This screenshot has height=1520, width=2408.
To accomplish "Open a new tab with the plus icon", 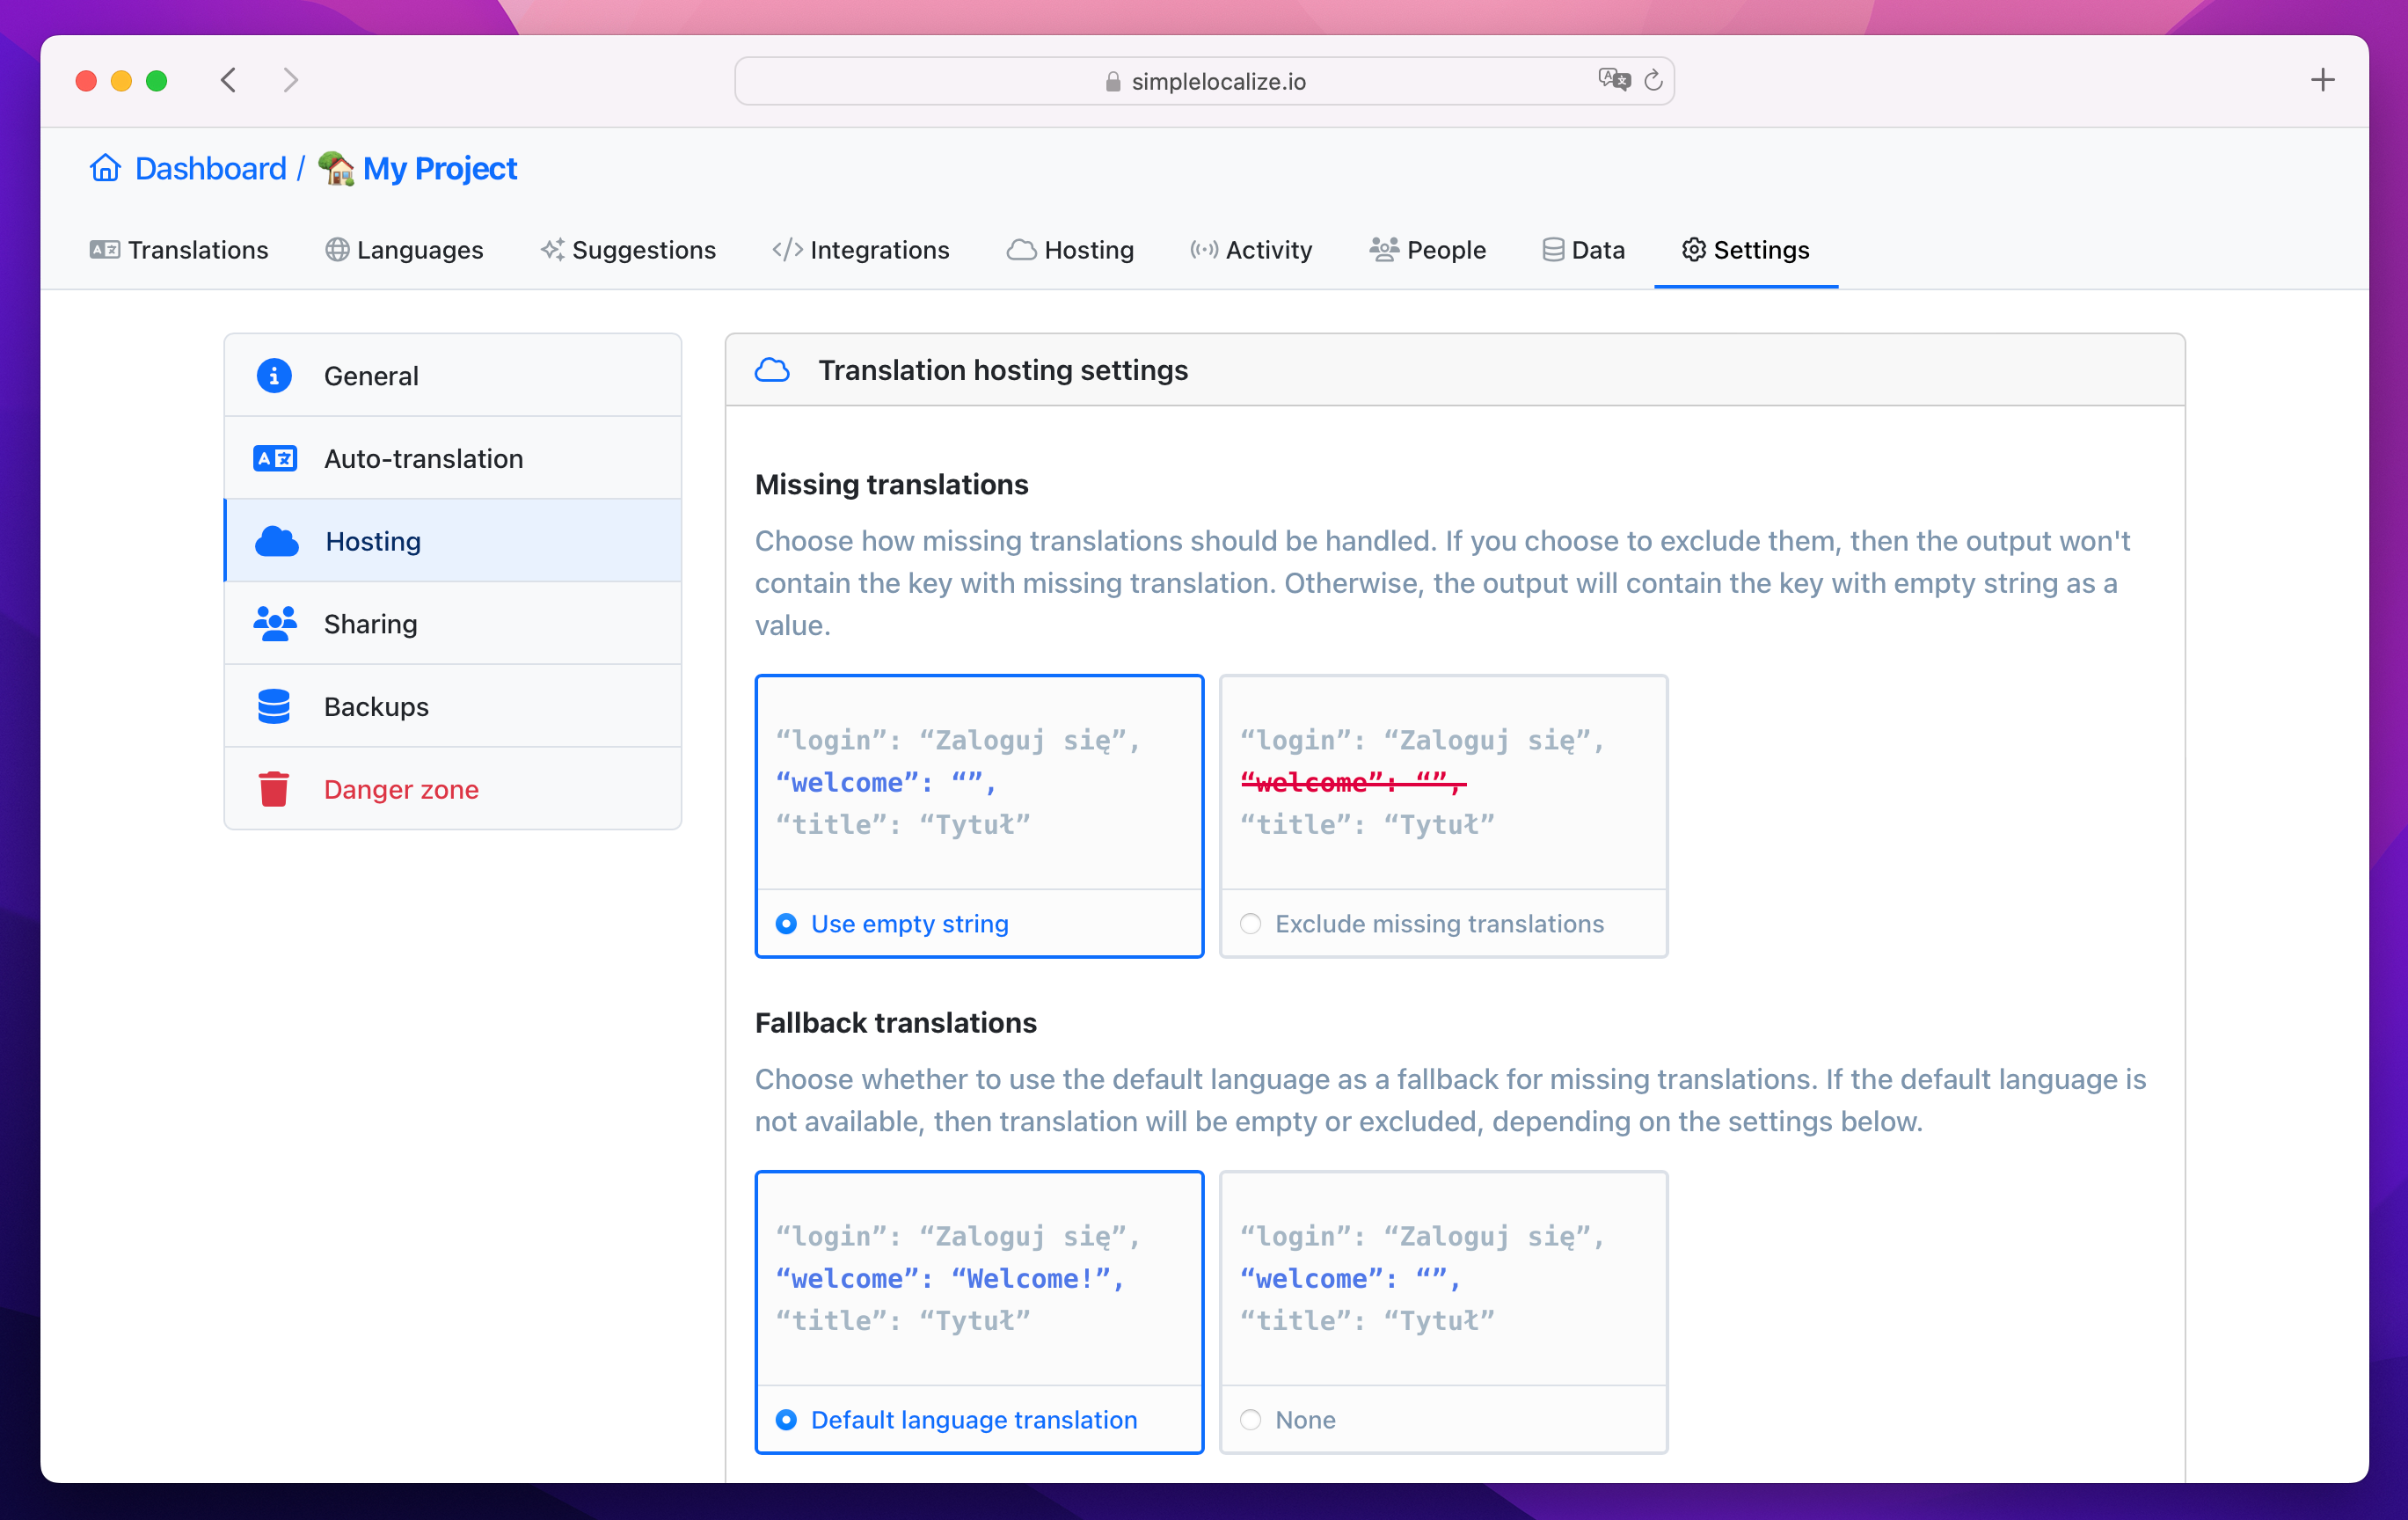I will pos(2322,80).
